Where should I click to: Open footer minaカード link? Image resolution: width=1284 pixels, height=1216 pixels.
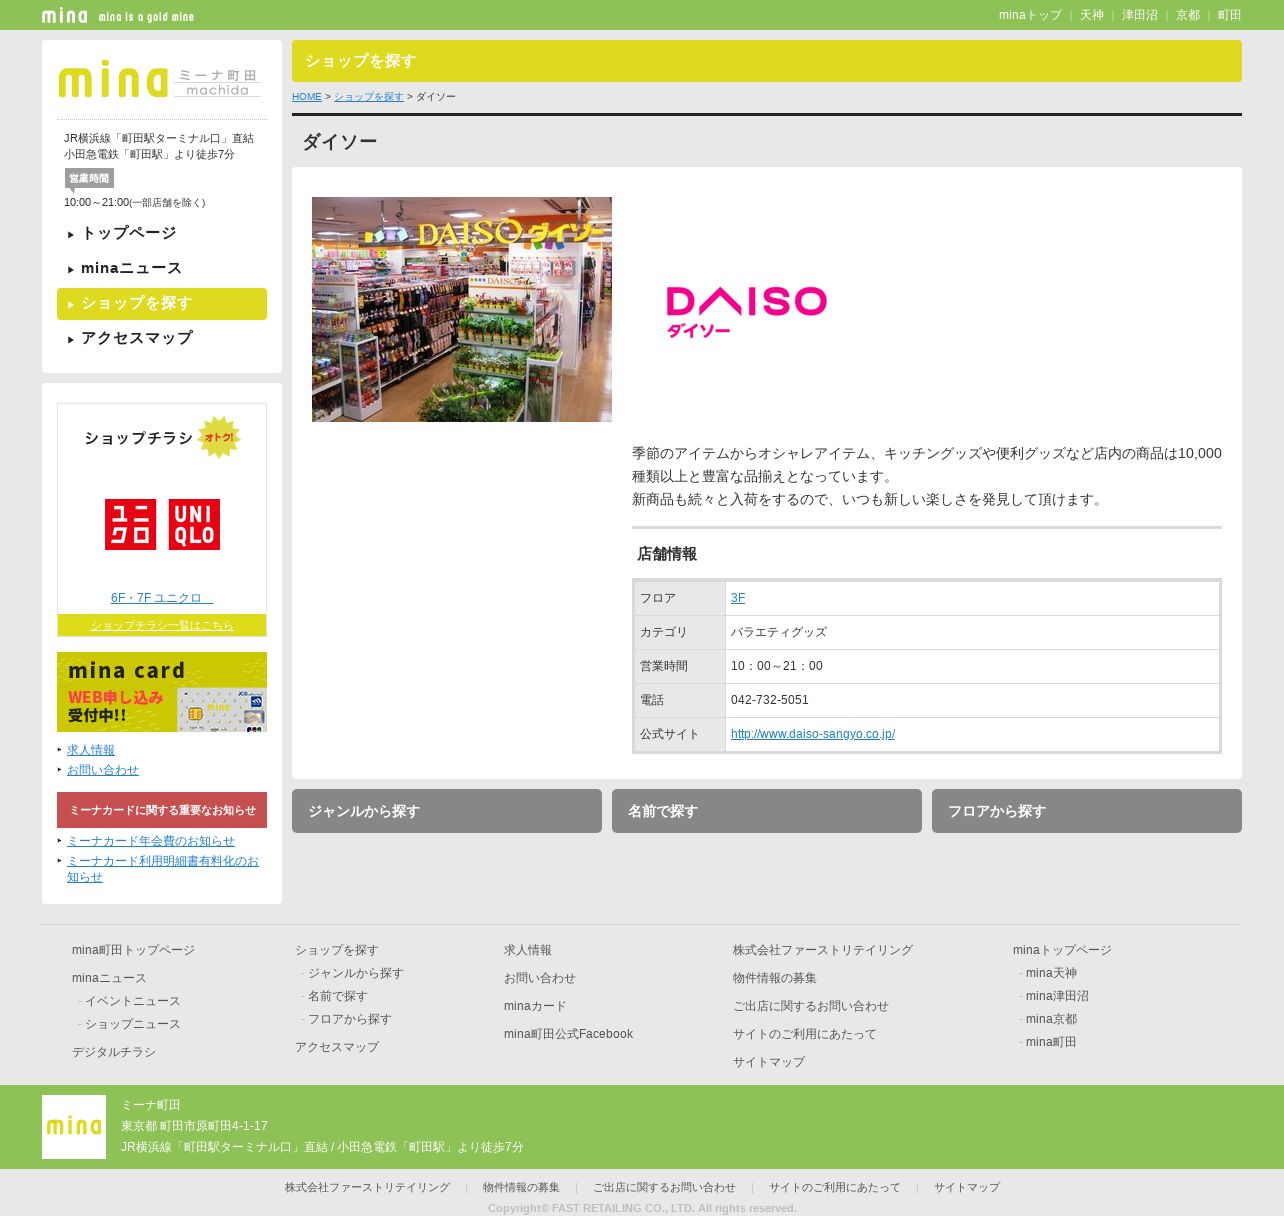click(535, 1006)
